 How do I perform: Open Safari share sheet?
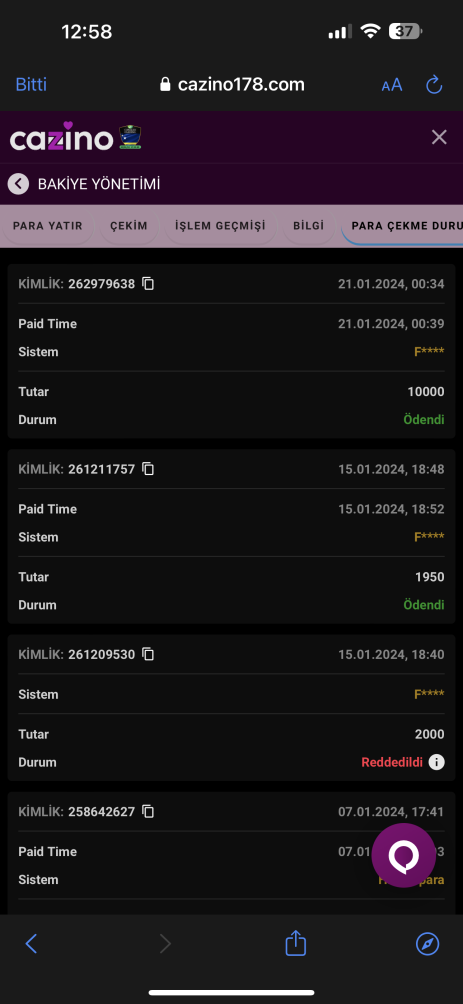(x=295, y=943)
